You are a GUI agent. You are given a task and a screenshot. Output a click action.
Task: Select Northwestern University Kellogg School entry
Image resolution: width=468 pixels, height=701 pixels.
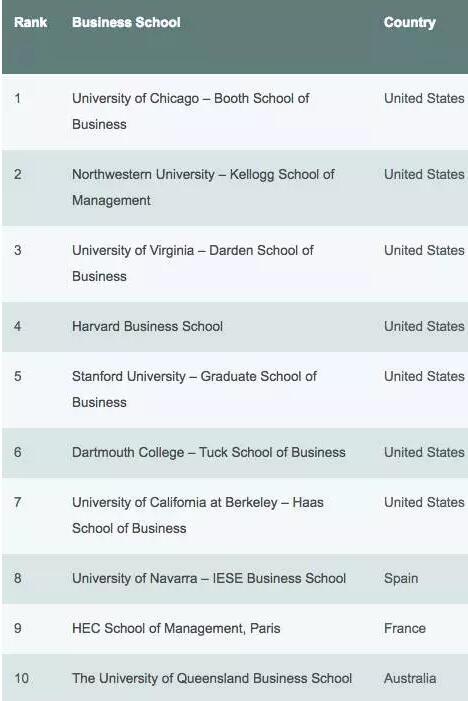tap(203, 187)
